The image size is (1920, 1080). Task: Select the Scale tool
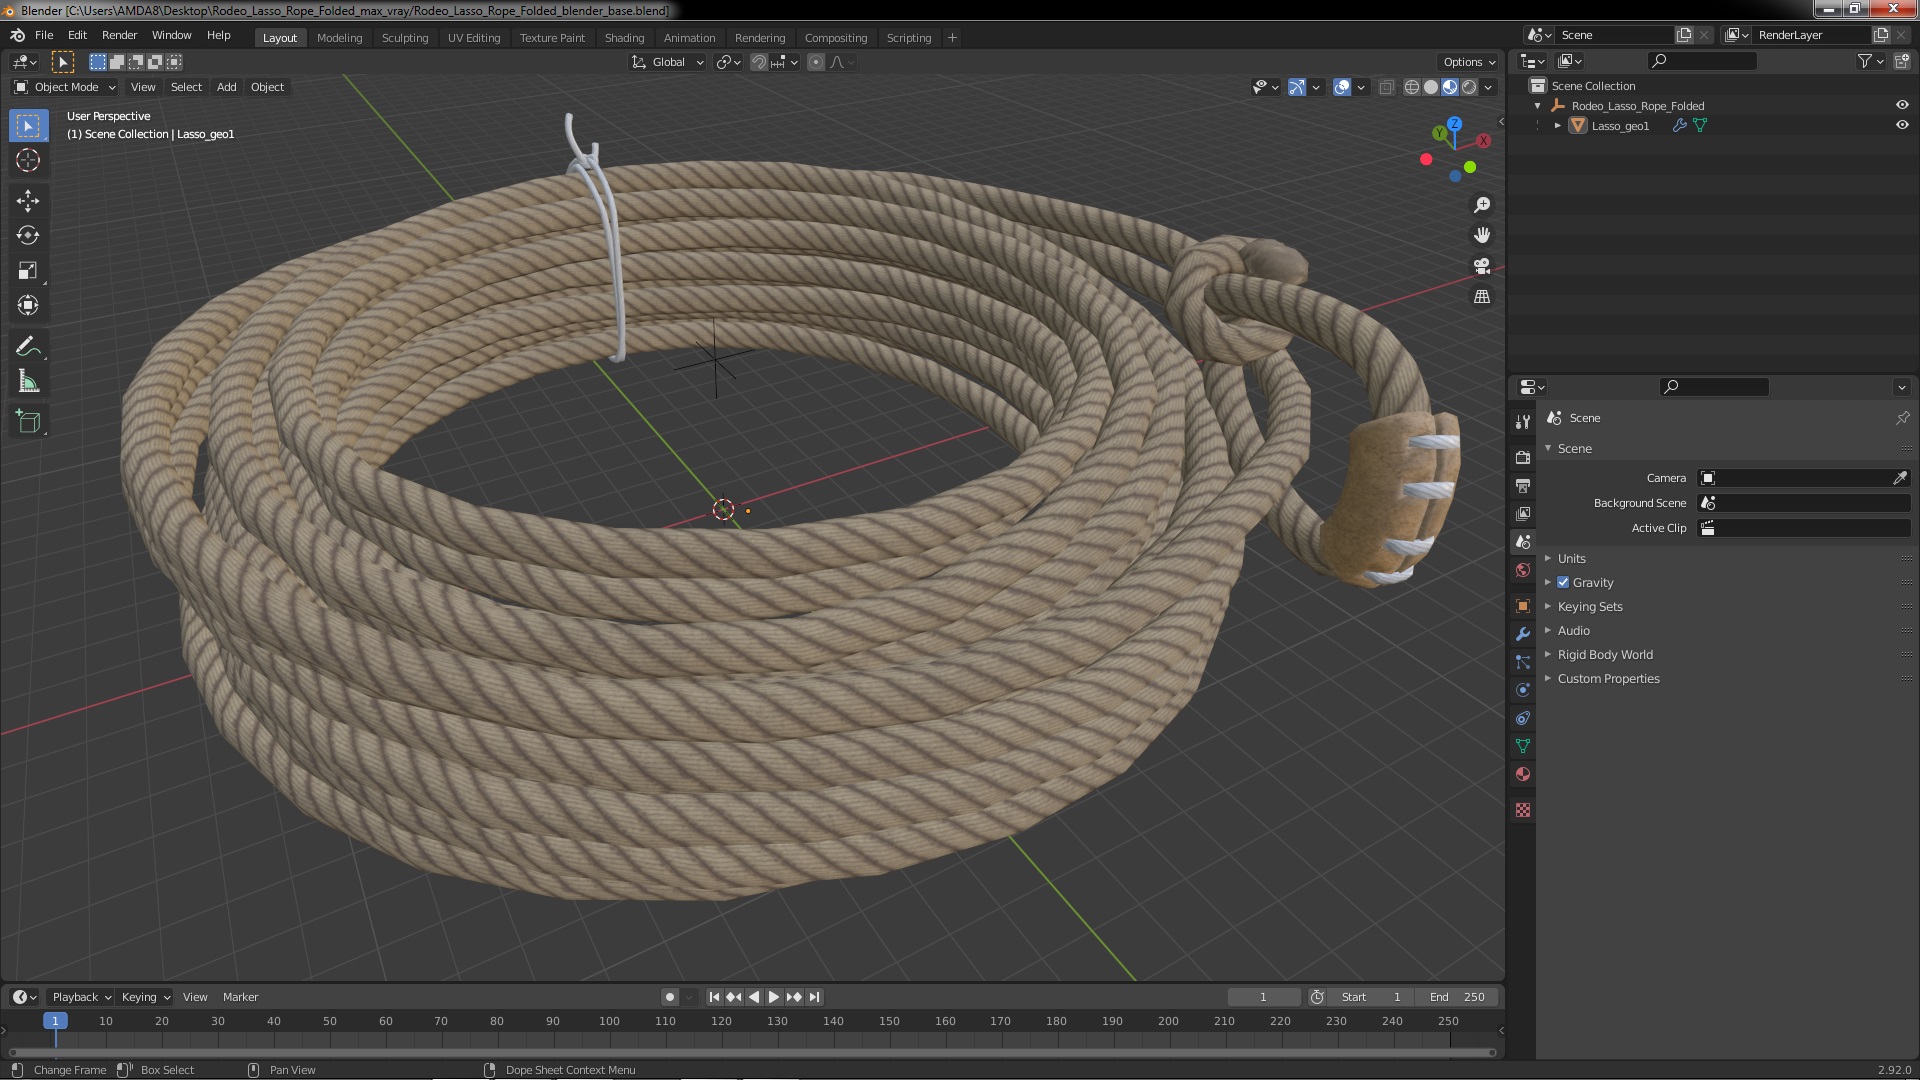coord(27,271)
